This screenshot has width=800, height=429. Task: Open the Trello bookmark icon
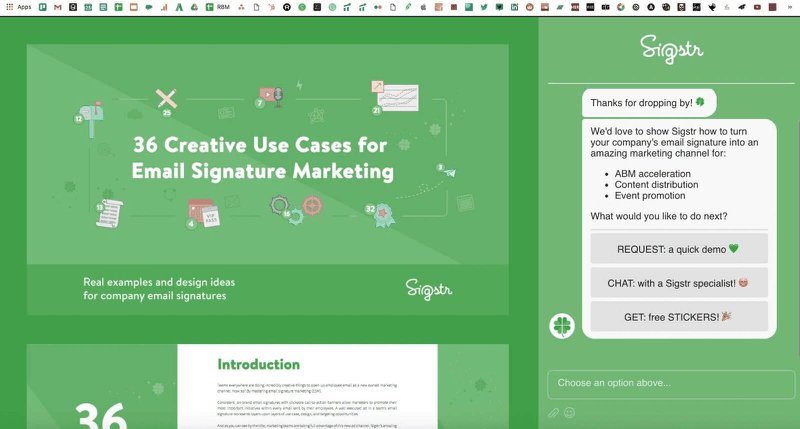(x=42, y=7)
